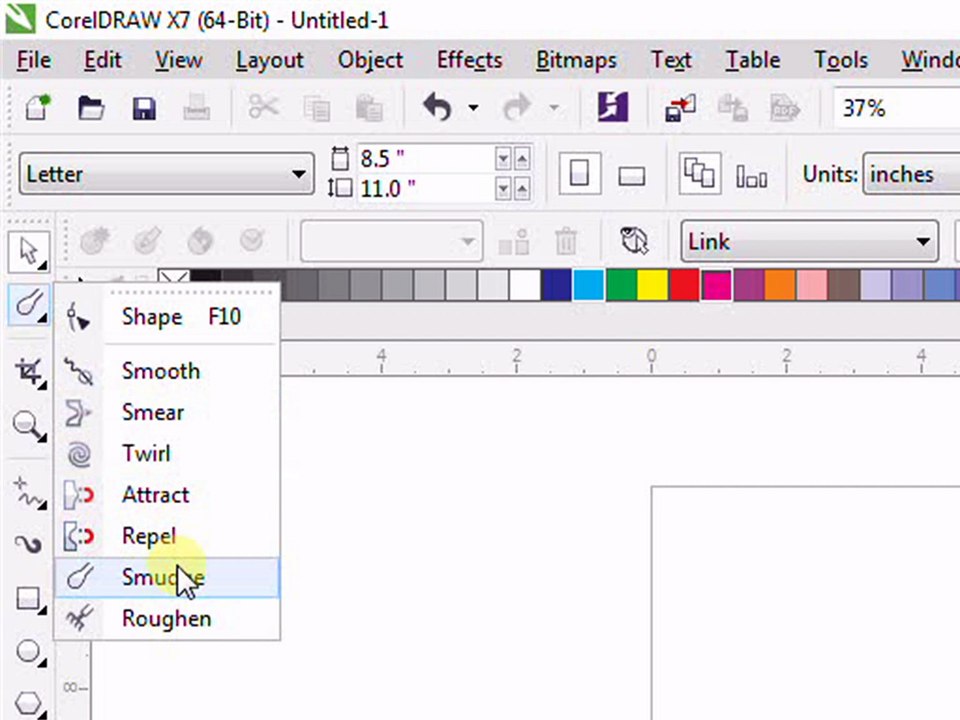Choose Smear tool from flyout

[167, 413]
